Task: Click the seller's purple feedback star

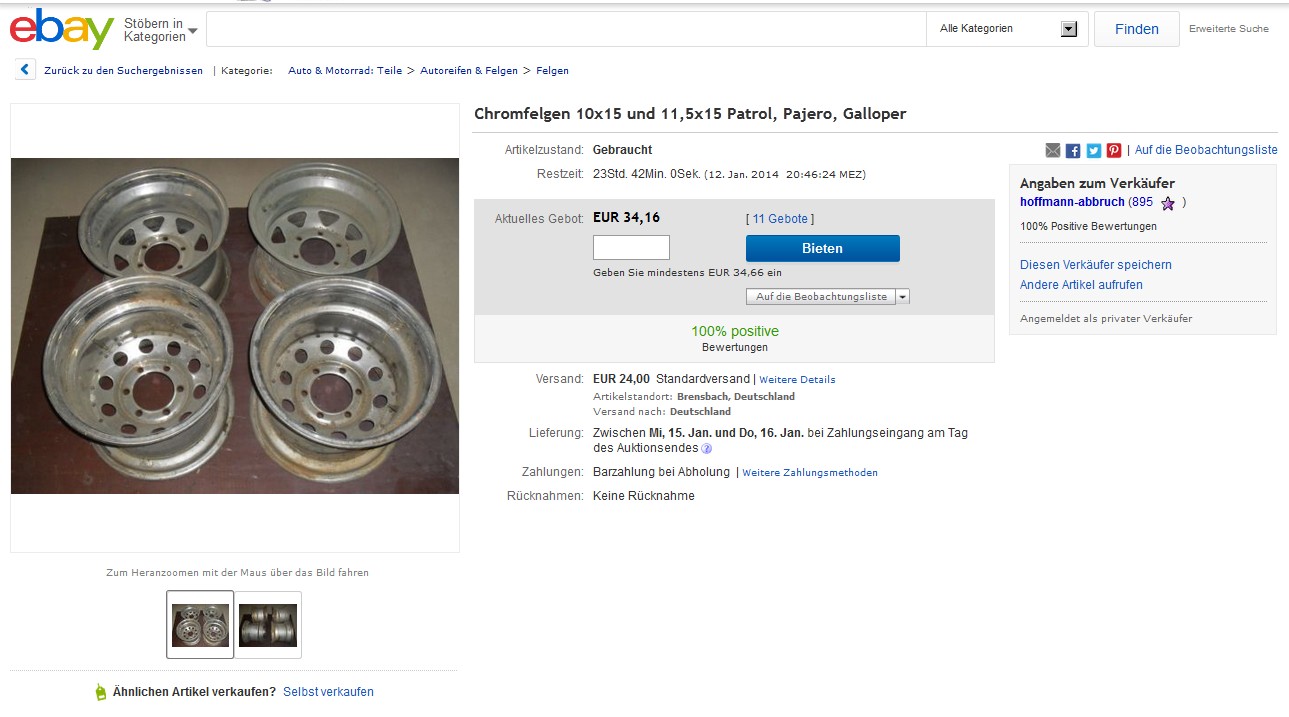Action: point(1168,203)
